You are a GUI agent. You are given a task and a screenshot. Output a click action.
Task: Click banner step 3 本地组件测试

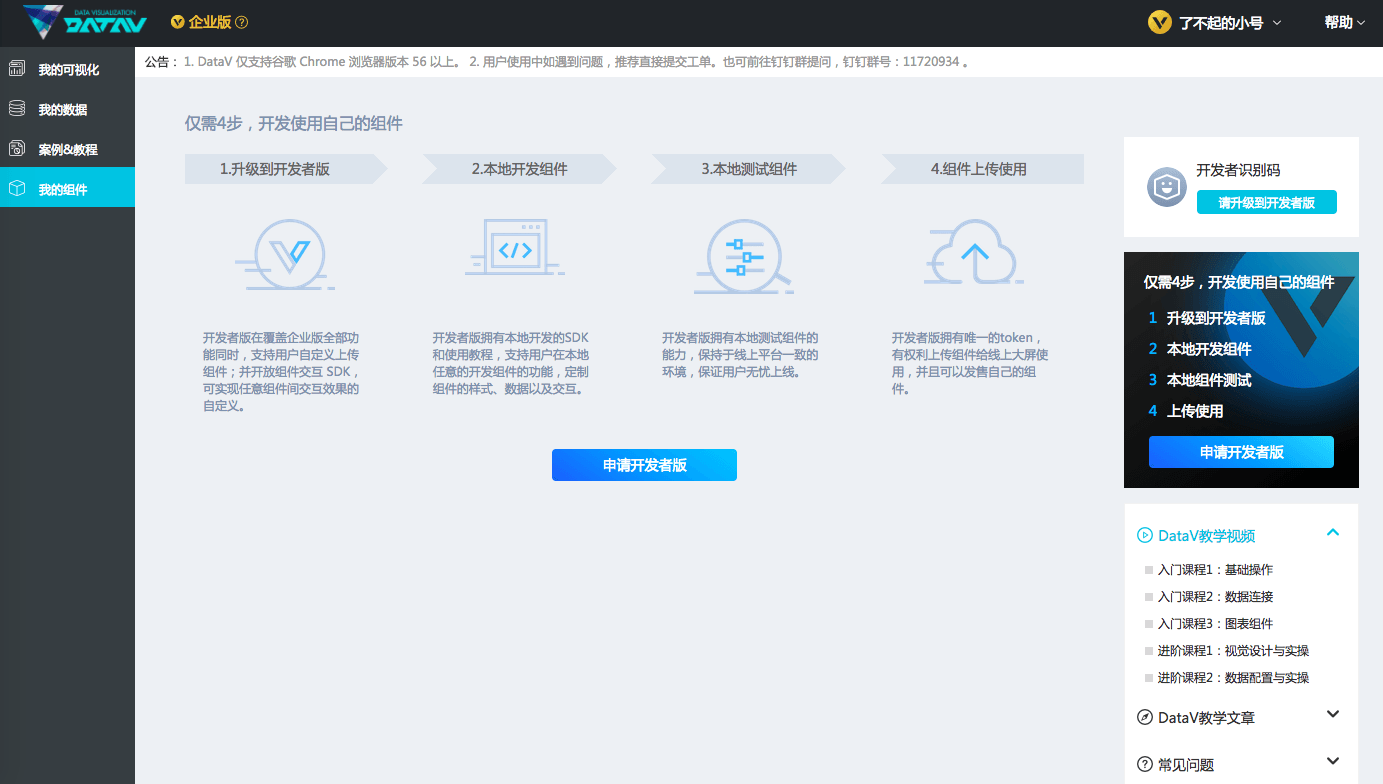click(x=1200, y=380)
